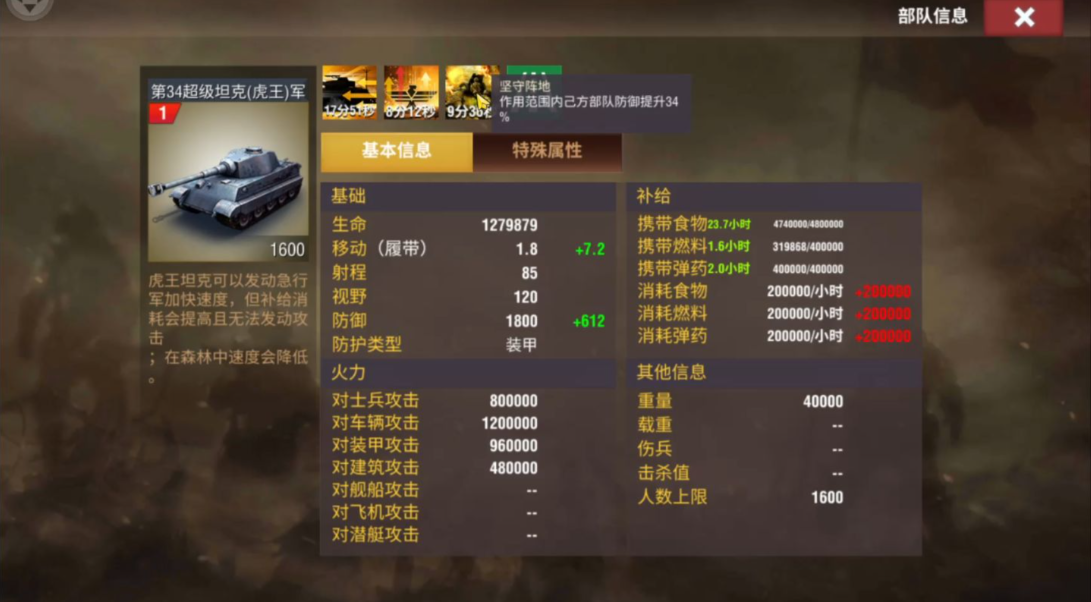Image resolution: width=1091 pixels, height=602 pixels.
Task: Click the 部队信息 title text
Action: coord(932,16)
